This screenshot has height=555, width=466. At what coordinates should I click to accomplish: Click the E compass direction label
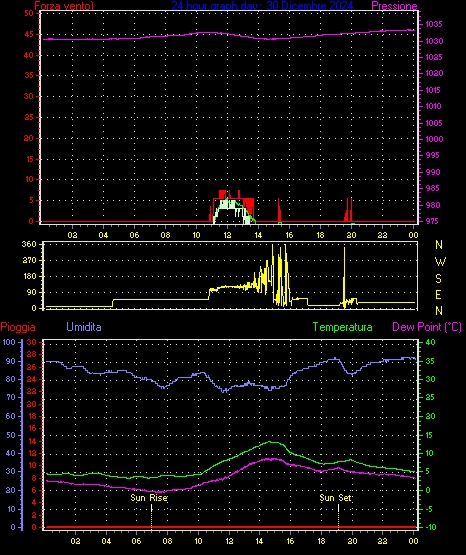pos(438,295)
